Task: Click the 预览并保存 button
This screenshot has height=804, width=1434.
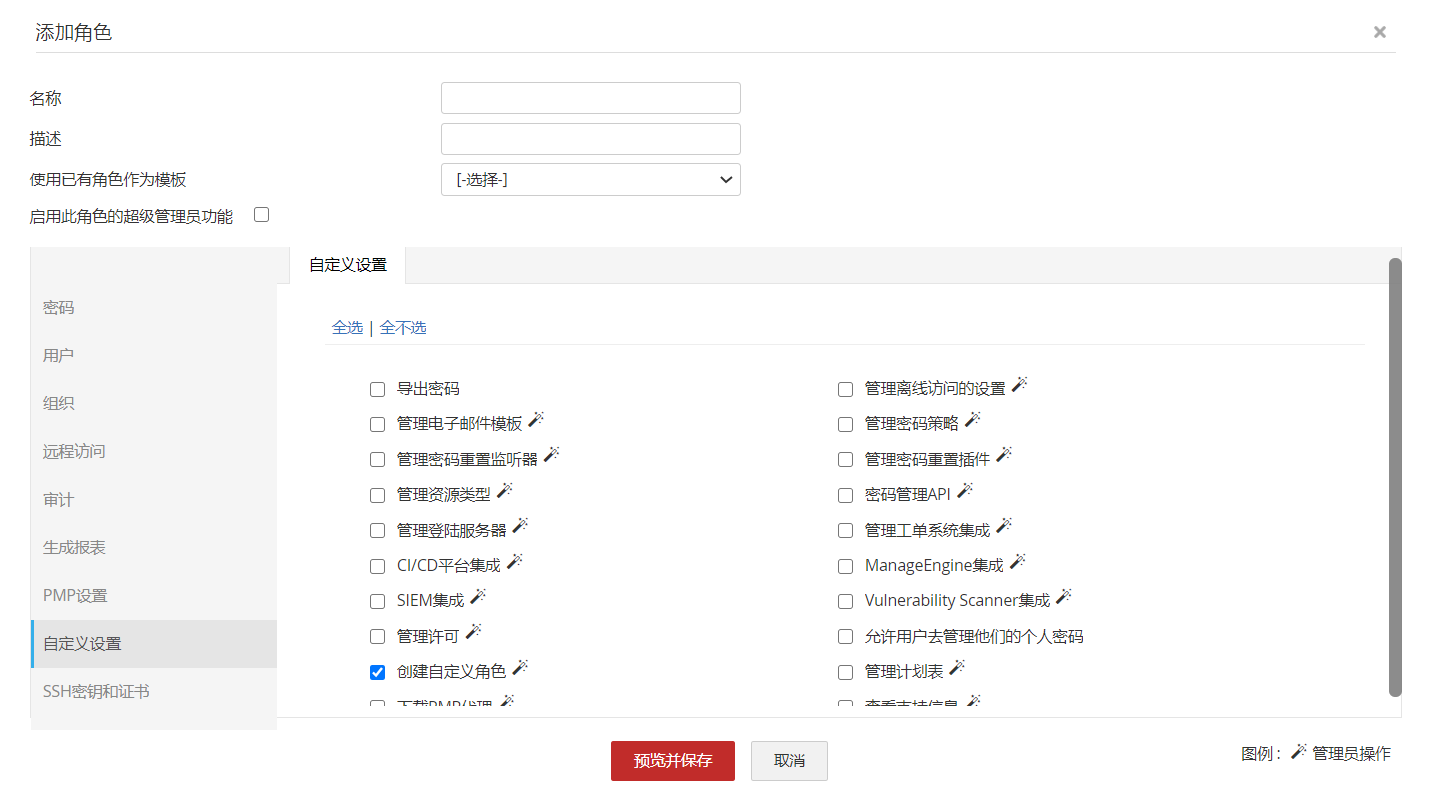Action: click(x=672, y=761)
